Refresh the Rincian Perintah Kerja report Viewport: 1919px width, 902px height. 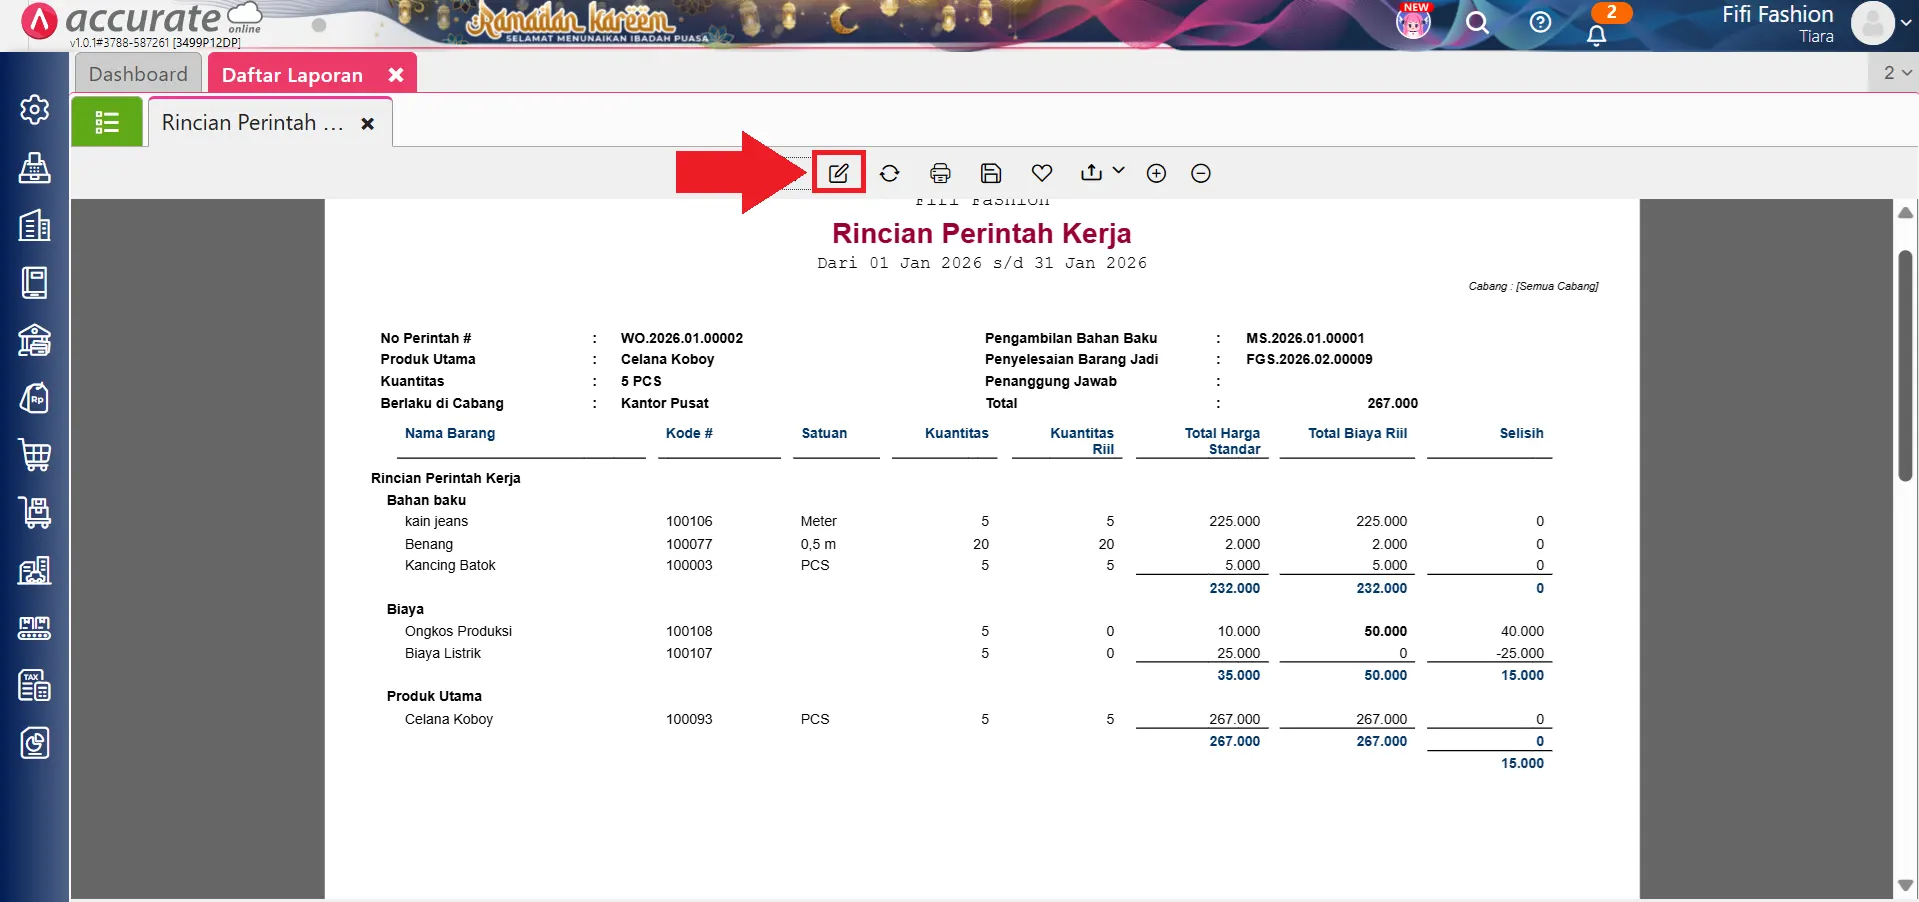889,172
